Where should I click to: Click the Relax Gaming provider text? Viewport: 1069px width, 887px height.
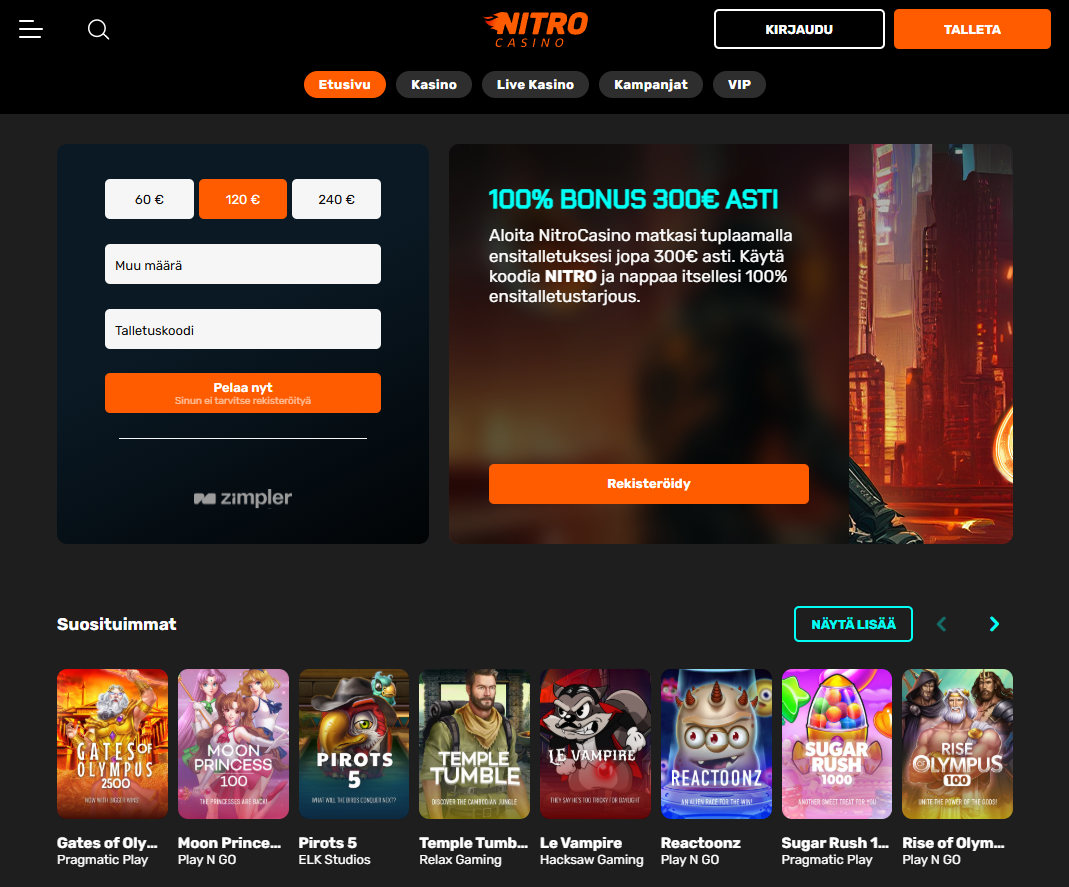[x=460, y=860]
